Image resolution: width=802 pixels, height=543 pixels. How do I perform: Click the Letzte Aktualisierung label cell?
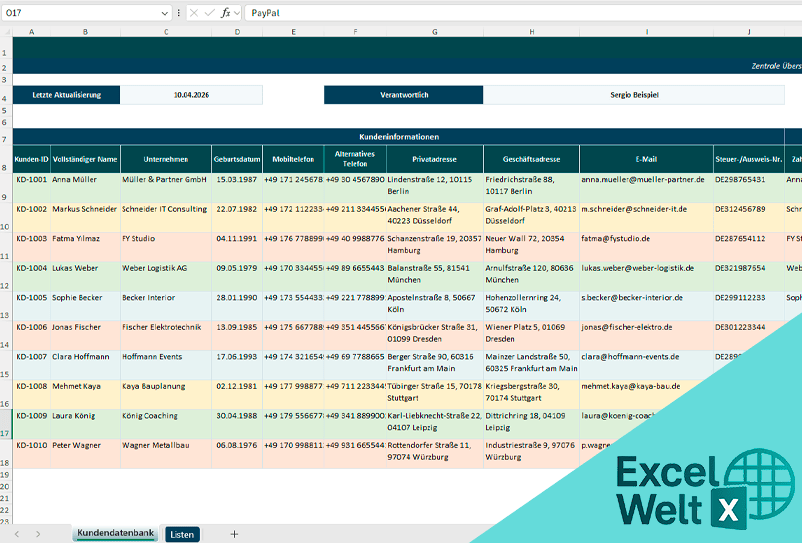pyautogui.click(x=66, y=95)
